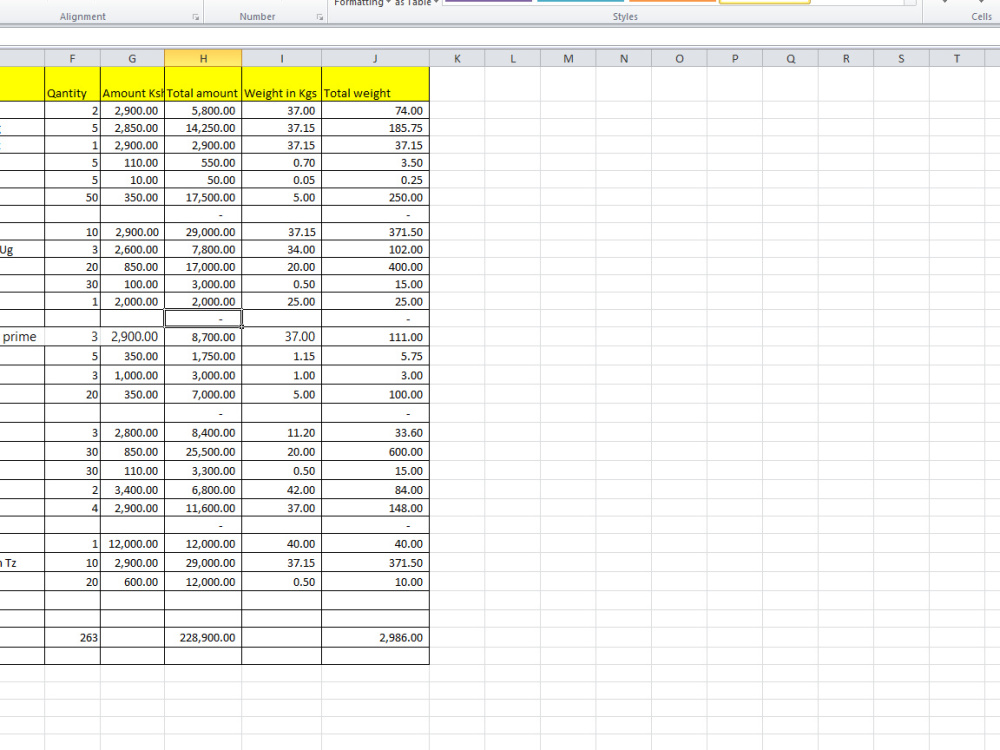Click the 'Total weight' header cell
The height and width of the screenshot is (750, 1000).
375,84
